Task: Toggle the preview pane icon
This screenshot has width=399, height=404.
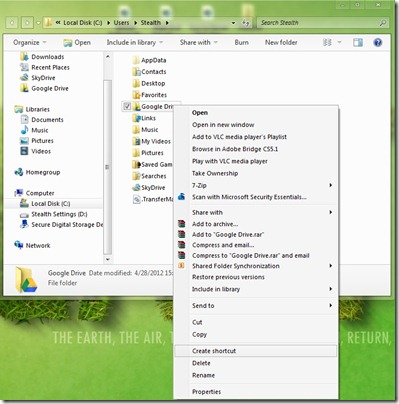Action: tap(358, 42)
